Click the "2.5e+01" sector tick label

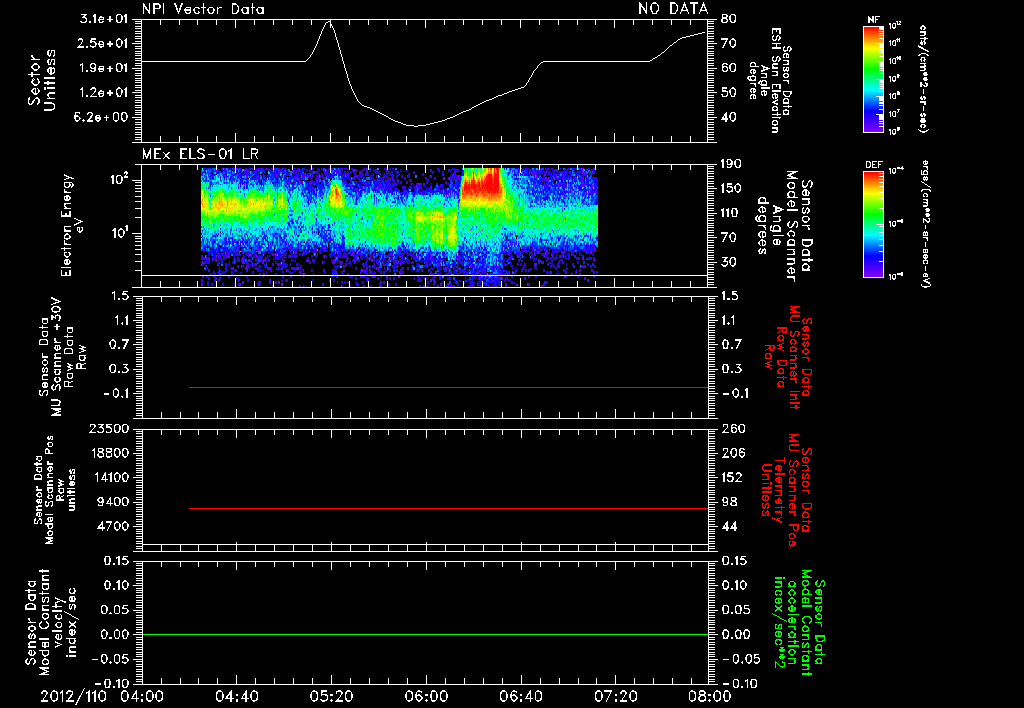(x=103, y=44)
